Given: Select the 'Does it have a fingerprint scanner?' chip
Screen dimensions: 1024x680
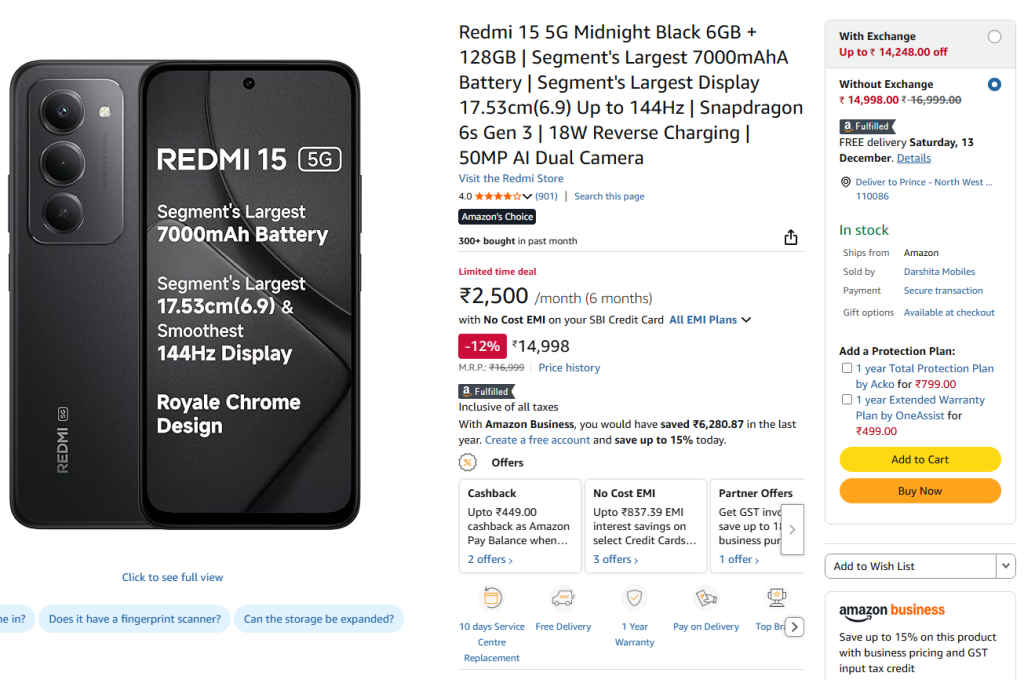Looking at the screenshot, I should pyautogui.click(x=133, y=618).
